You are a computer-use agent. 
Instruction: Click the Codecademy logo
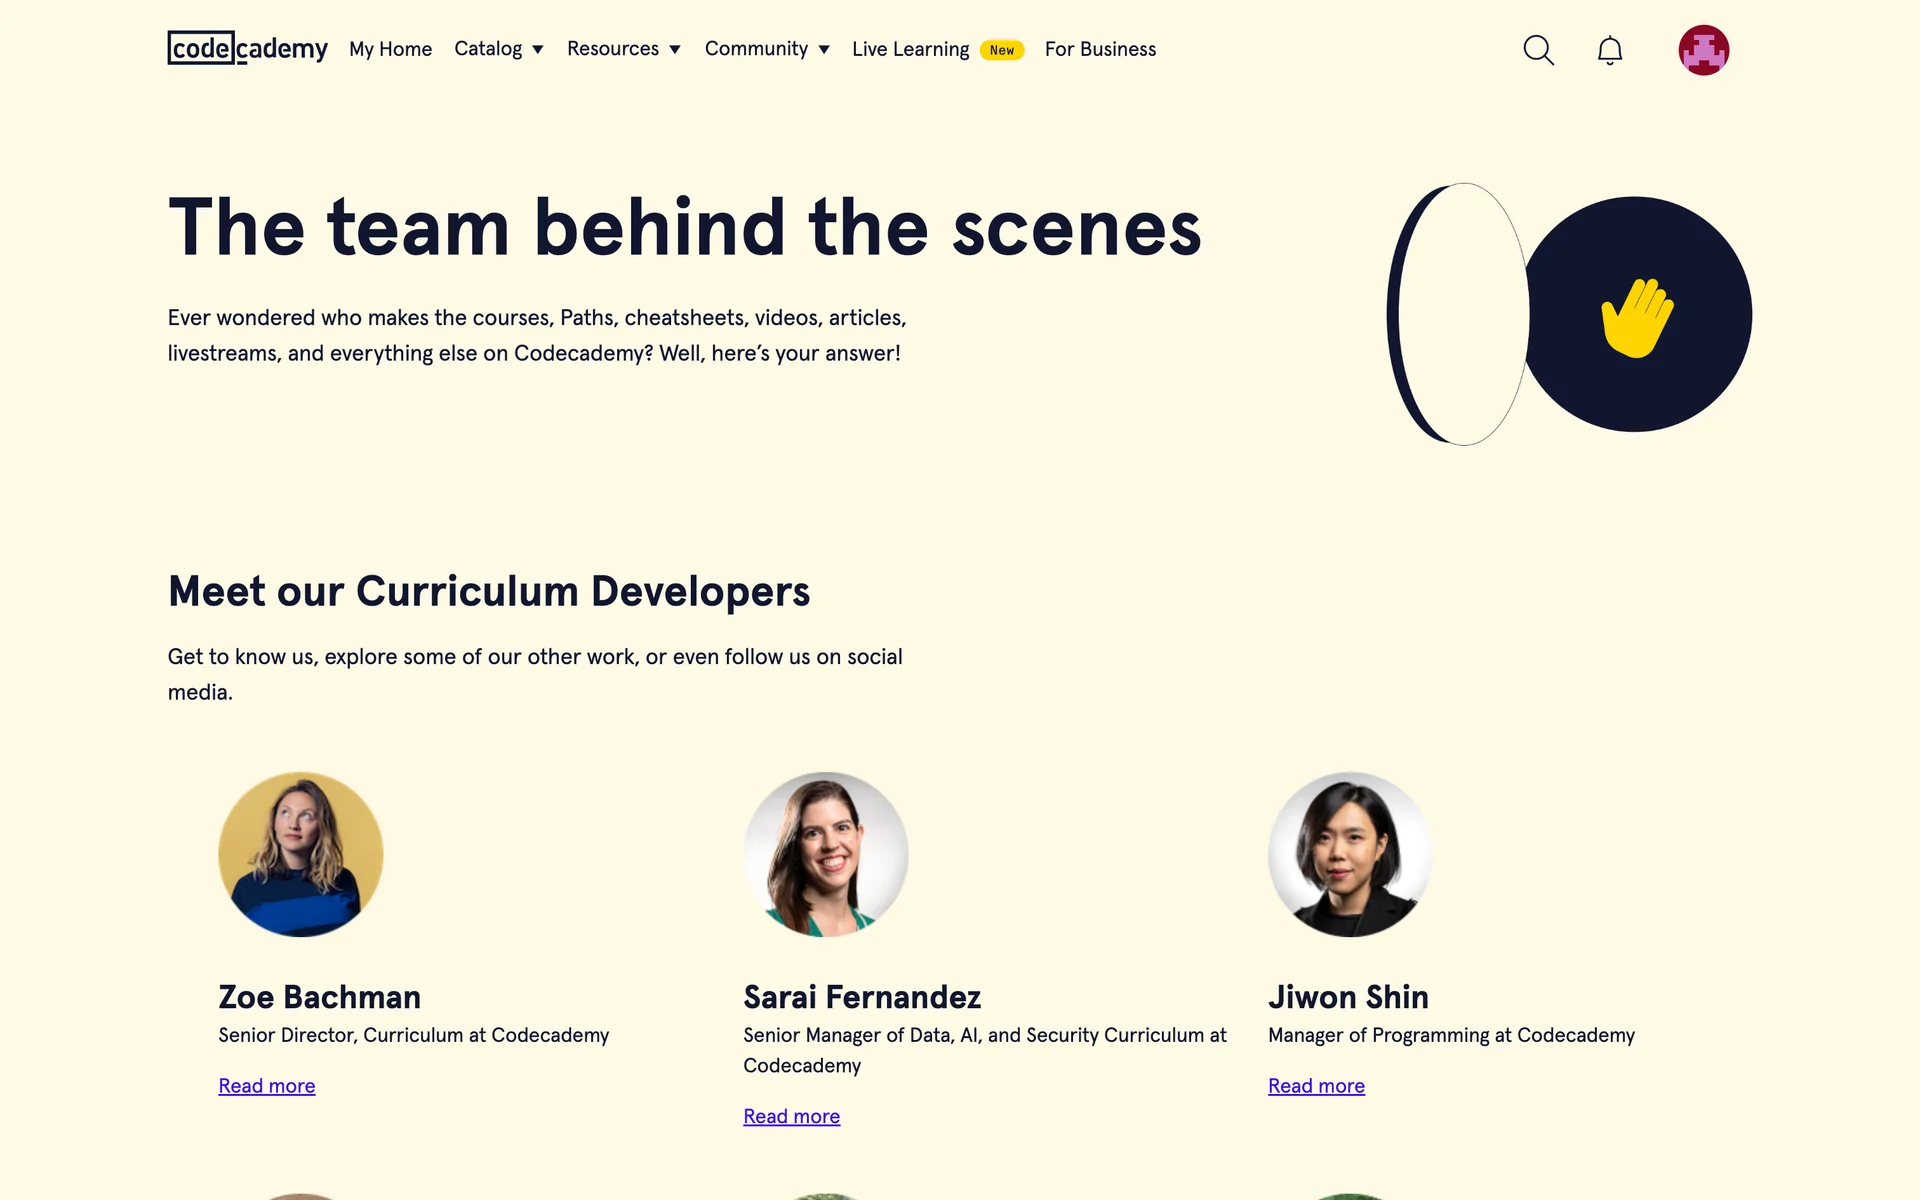tap(247, 48)
